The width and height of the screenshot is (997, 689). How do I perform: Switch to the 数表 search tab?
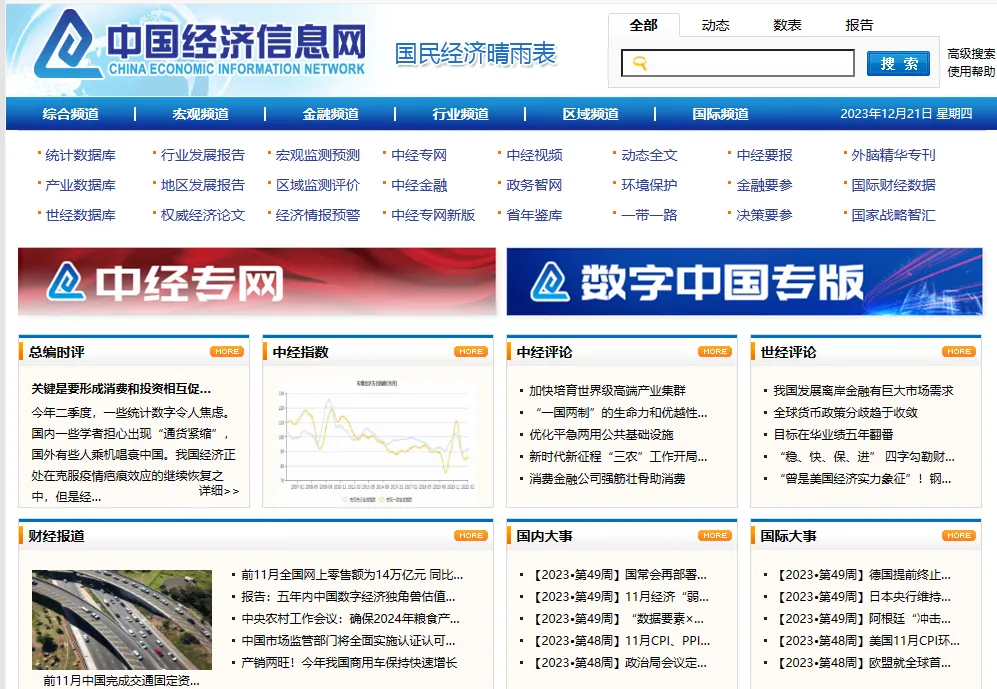(x=787, y=25)
